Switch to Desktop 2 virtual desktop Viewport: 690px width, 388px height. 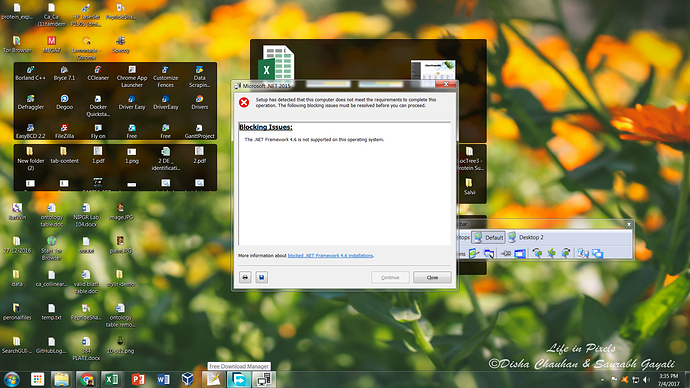point(527,237)
